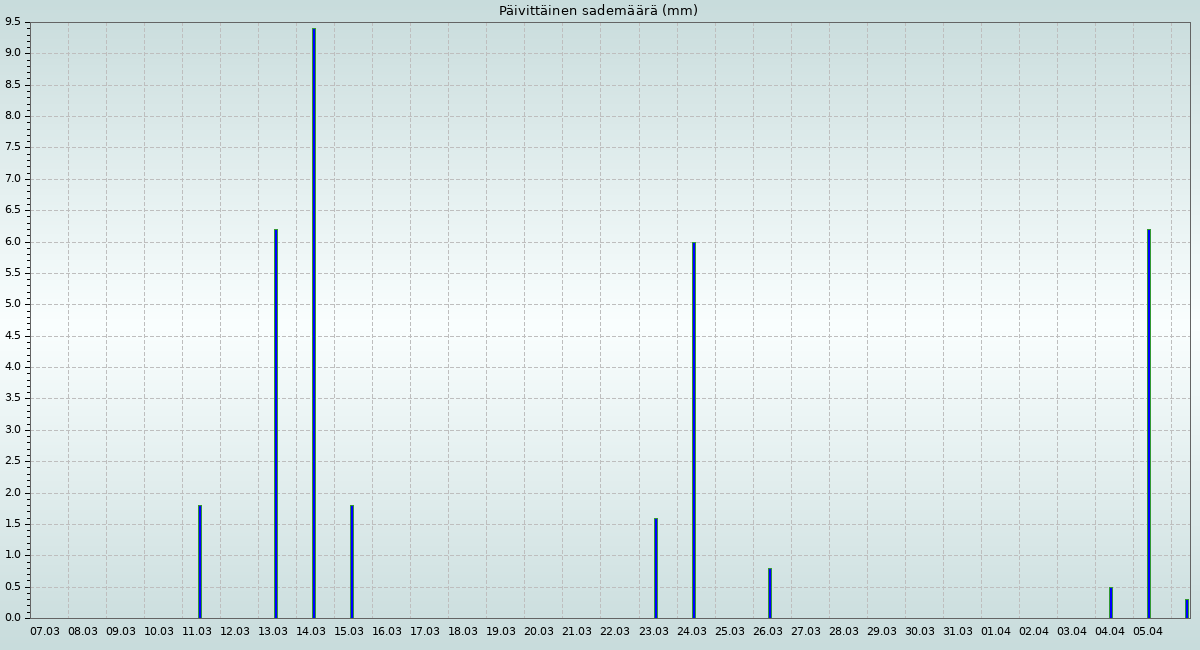Click the 07.03 date label on x-axis

point(45,632)
